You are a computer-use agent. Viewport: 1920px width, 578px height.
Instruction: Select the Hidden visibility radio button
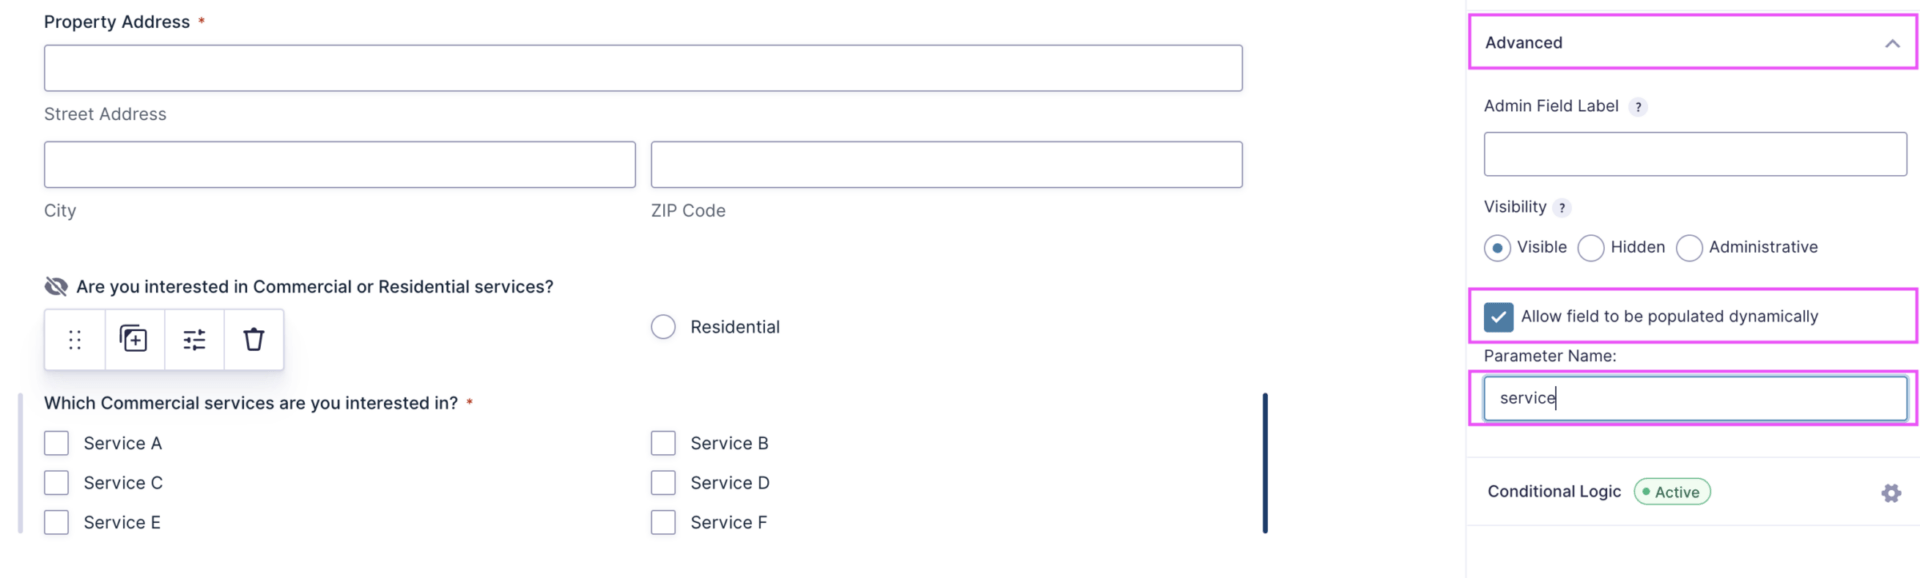click(1591, 248)
